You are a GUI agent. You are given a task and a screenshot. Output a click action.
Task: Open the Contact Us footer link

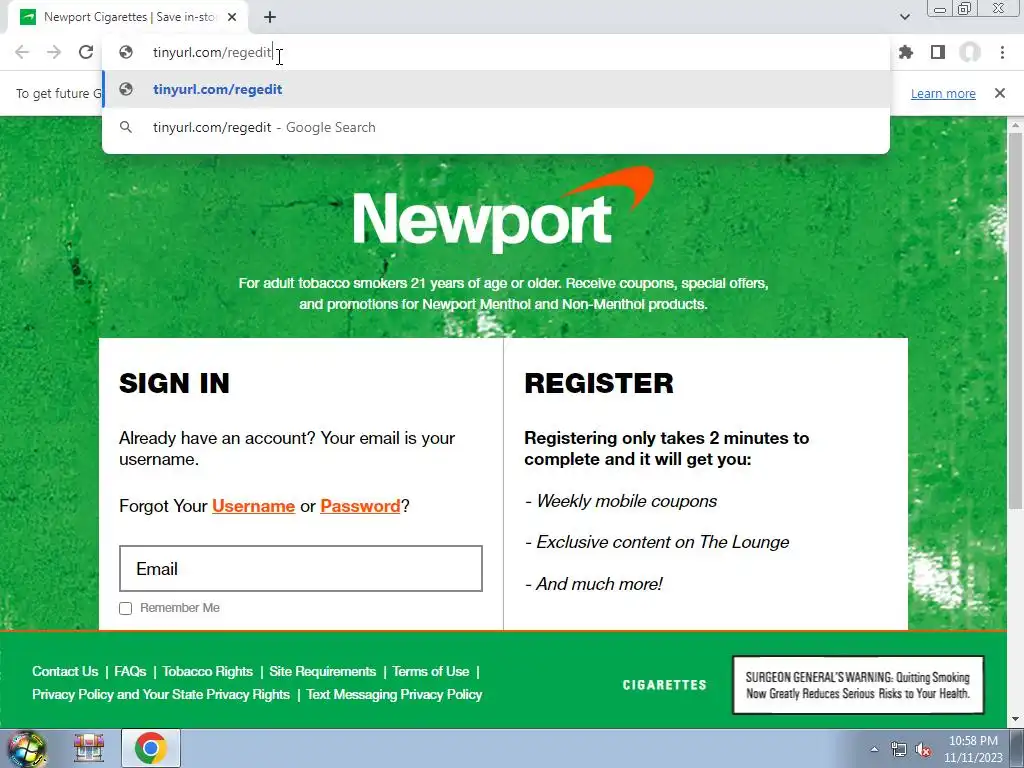pyautogui.click(x=65, y=671)
